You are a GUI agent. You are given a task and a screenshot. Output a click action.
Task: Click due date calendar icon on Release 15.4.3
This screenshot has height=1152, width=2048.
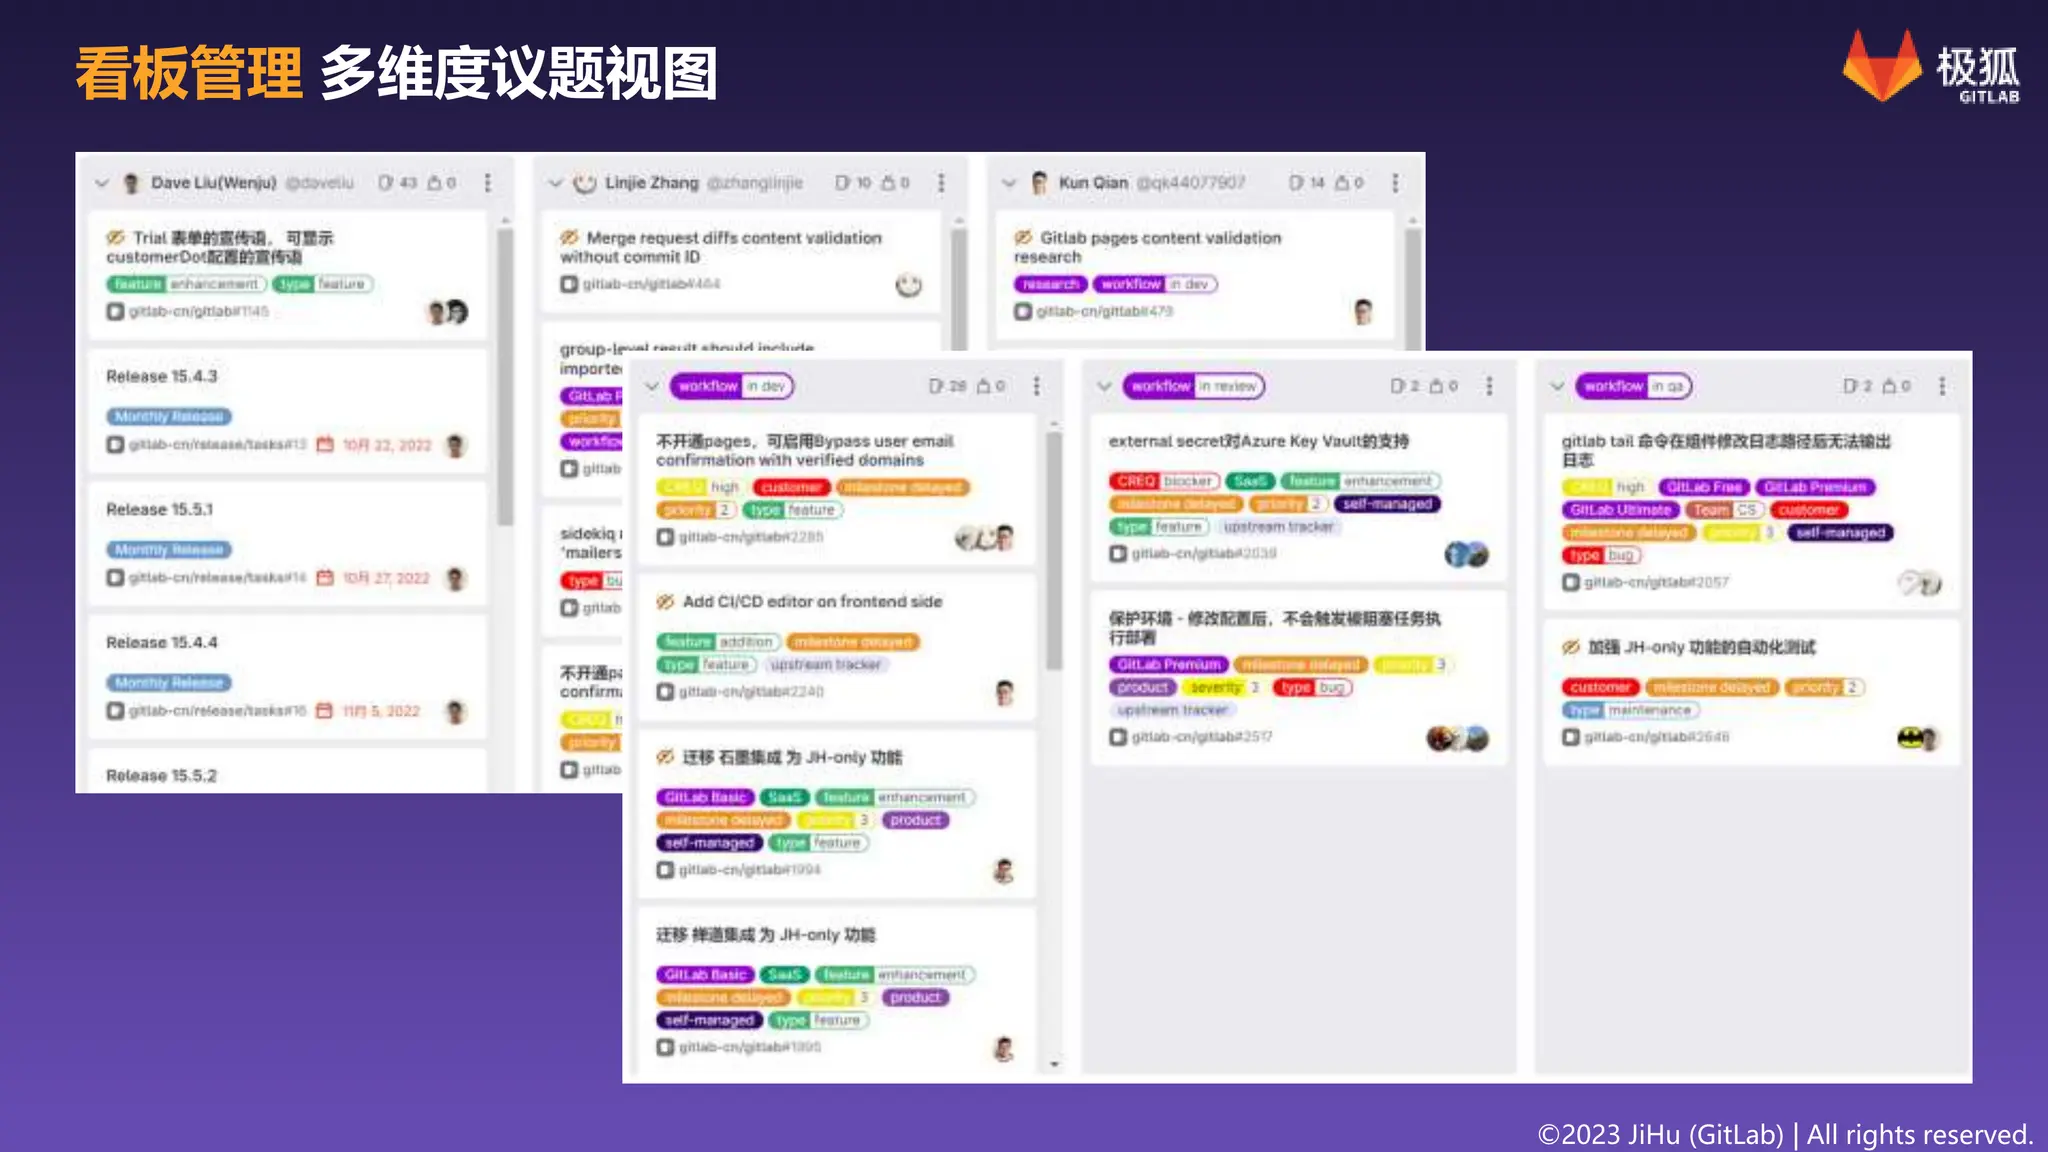[x=325, y=445]
